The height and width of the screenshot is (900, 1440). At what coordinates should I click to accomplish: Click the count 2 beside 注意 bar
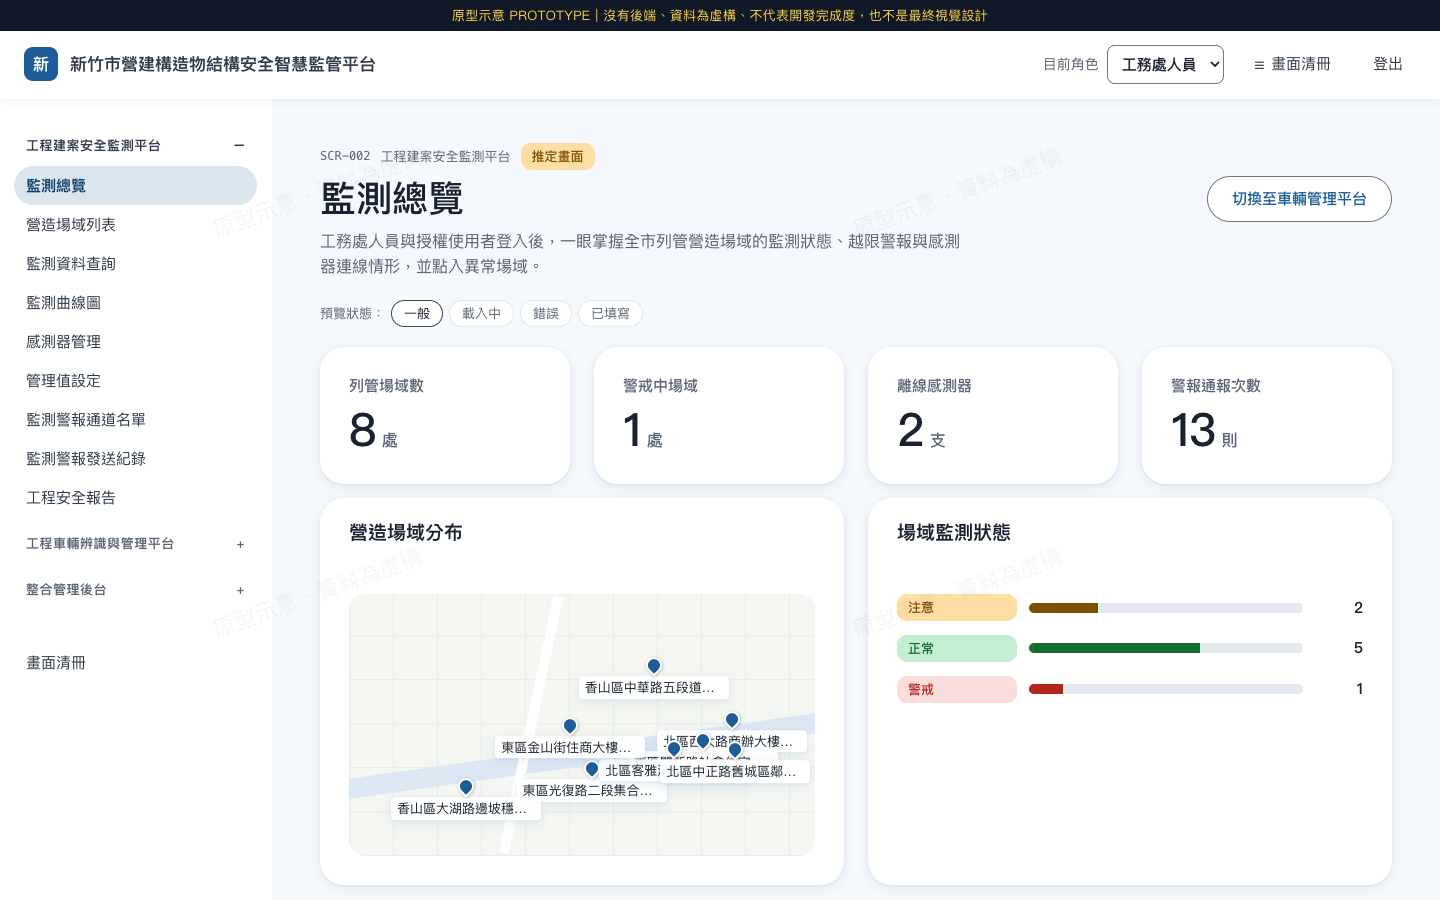point(1358,608)
